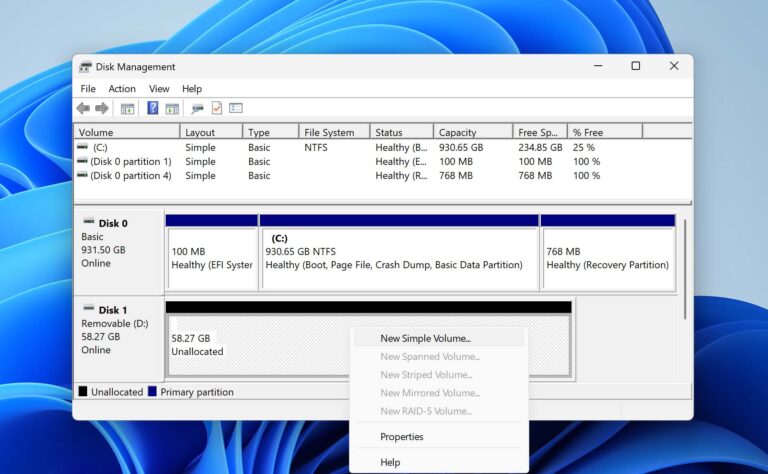768x474 pixels.
Task: Click the disk icon next to Disk 1 label
Action: coord(89,308)
